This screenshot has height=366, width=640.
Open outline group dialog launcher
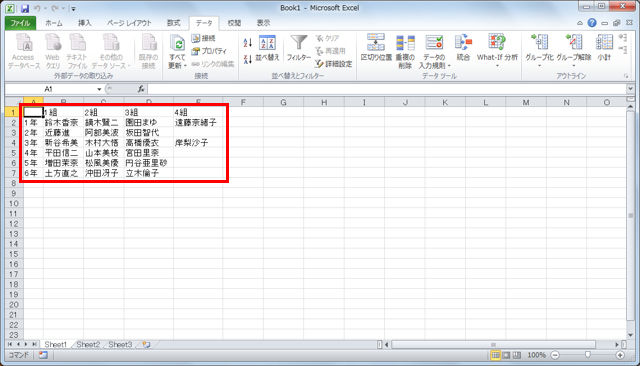click(x=625, y=76)
